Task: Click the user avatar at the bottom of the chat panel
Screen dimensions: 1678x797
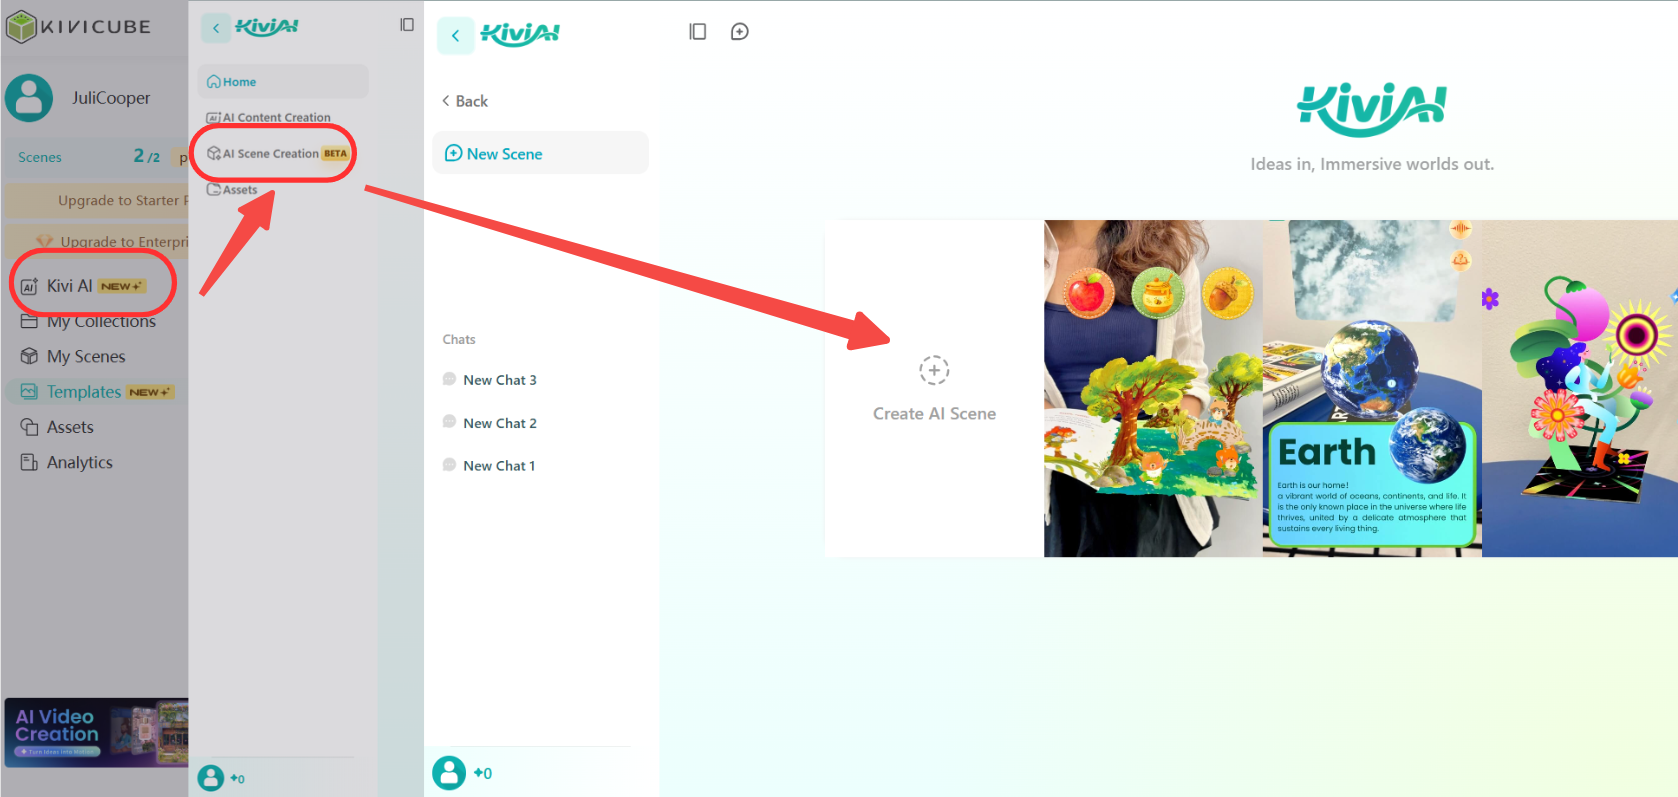Action: [449, 773]
